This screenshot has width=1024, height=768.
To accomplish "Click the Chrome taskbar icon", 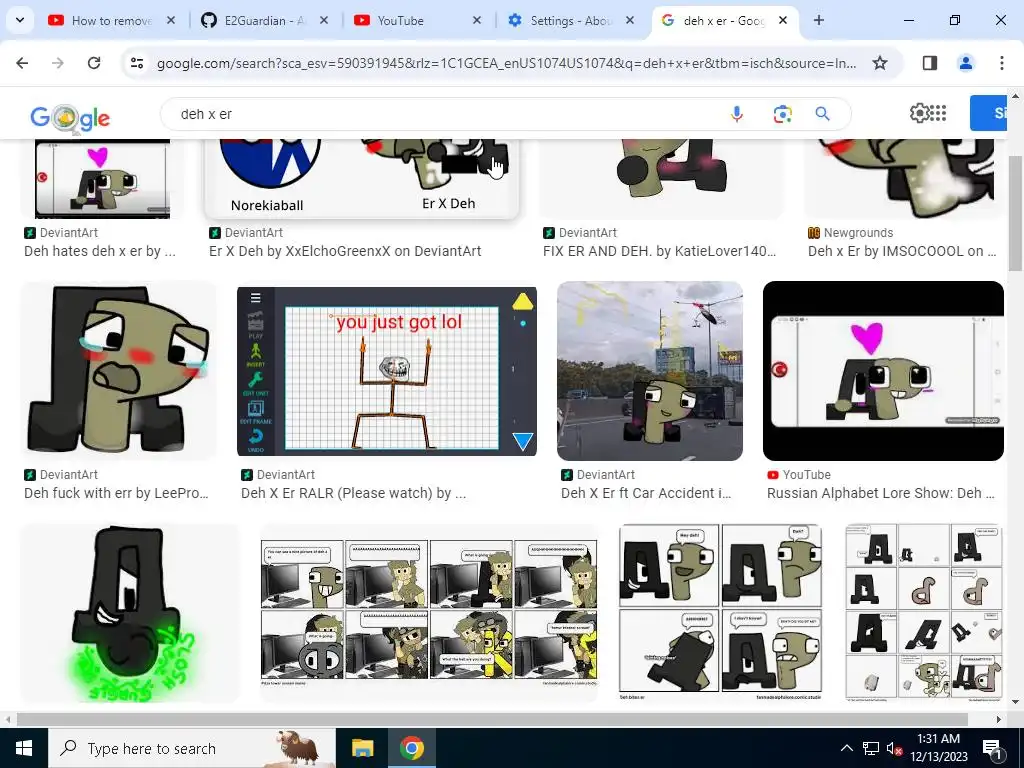I will [411, 748].
